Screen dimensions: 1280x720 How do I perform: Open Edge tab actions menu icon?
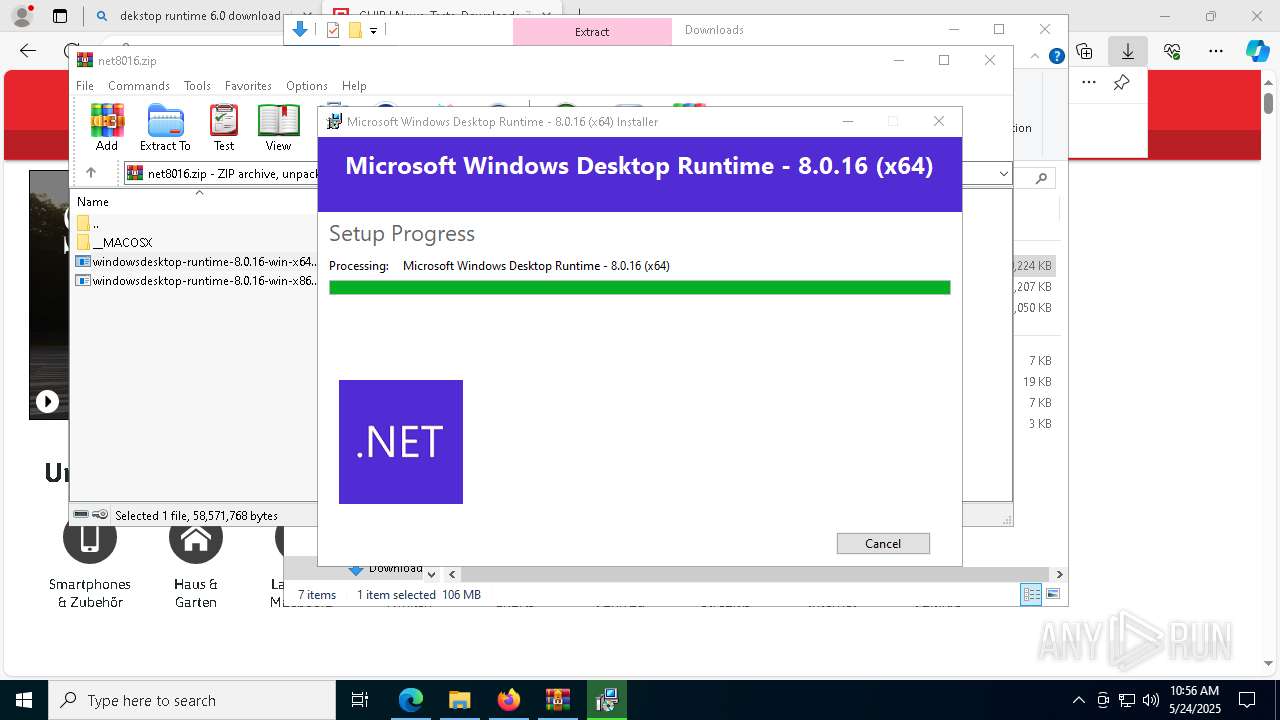click(x=60, y=16)
